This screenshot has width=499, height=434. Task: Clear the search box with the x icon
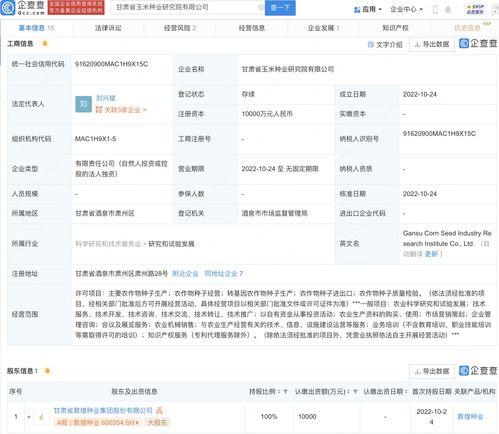point(261,7)
